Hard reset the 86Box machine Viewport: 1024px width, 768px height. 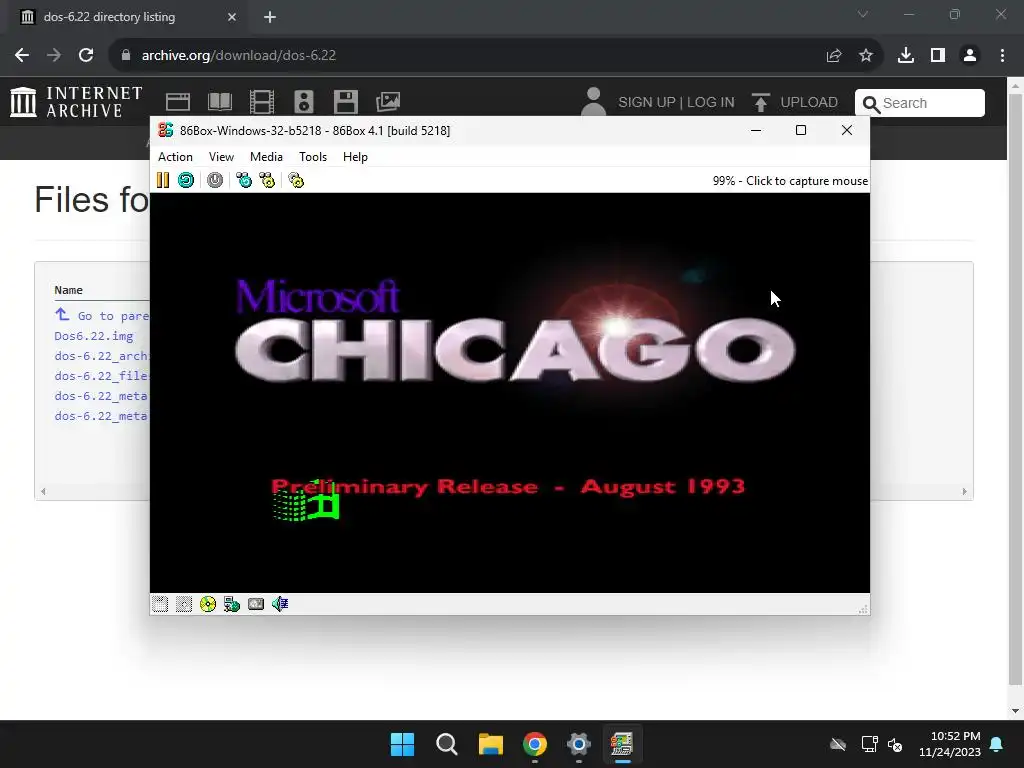[x=186, y=180]
